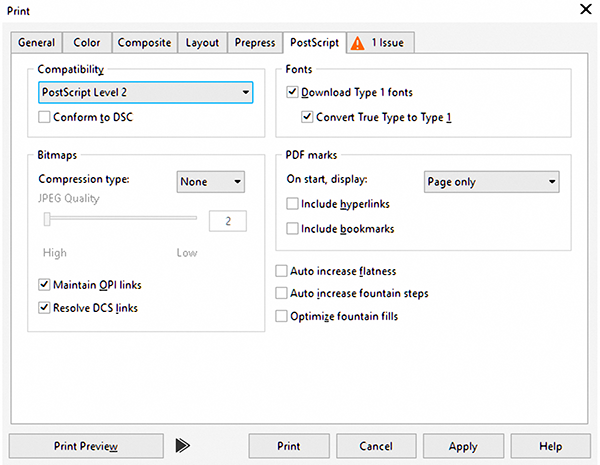Check Auto increase flatness
The image size is (600, 465).
282,271
